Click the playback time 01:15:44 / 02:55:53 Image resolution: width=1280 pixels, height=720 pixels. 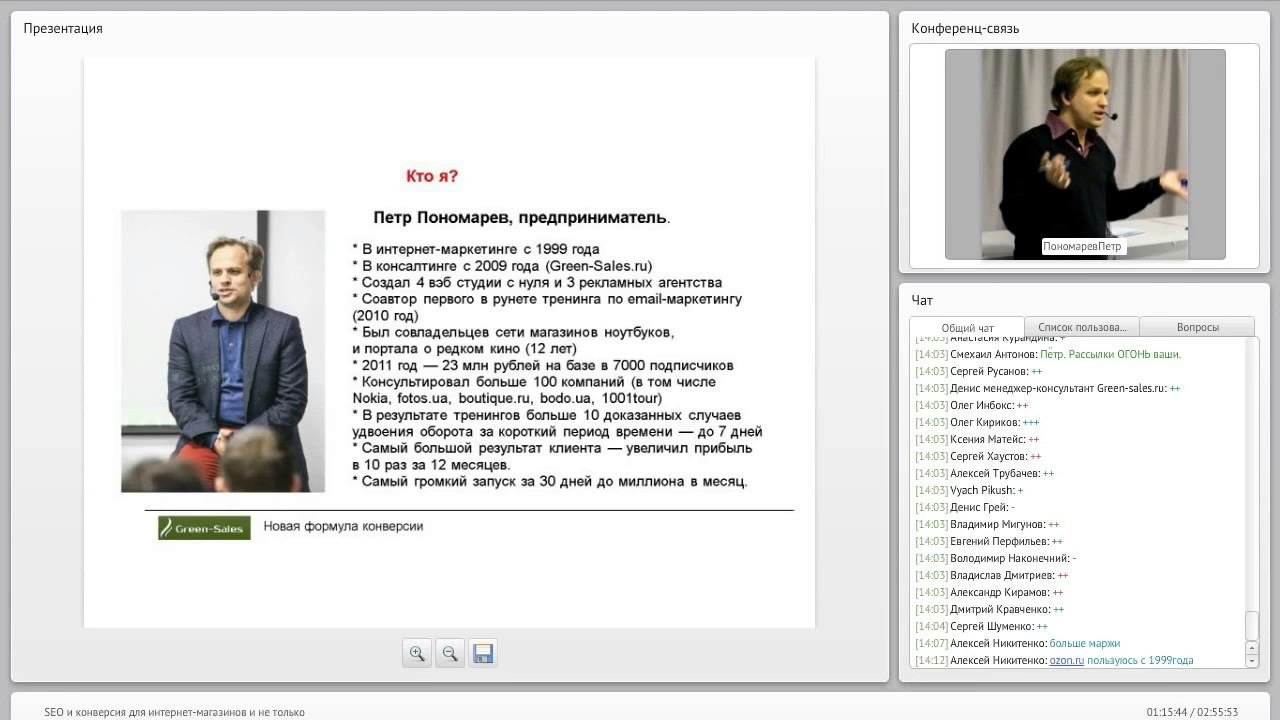click(x=1192, y=712)
